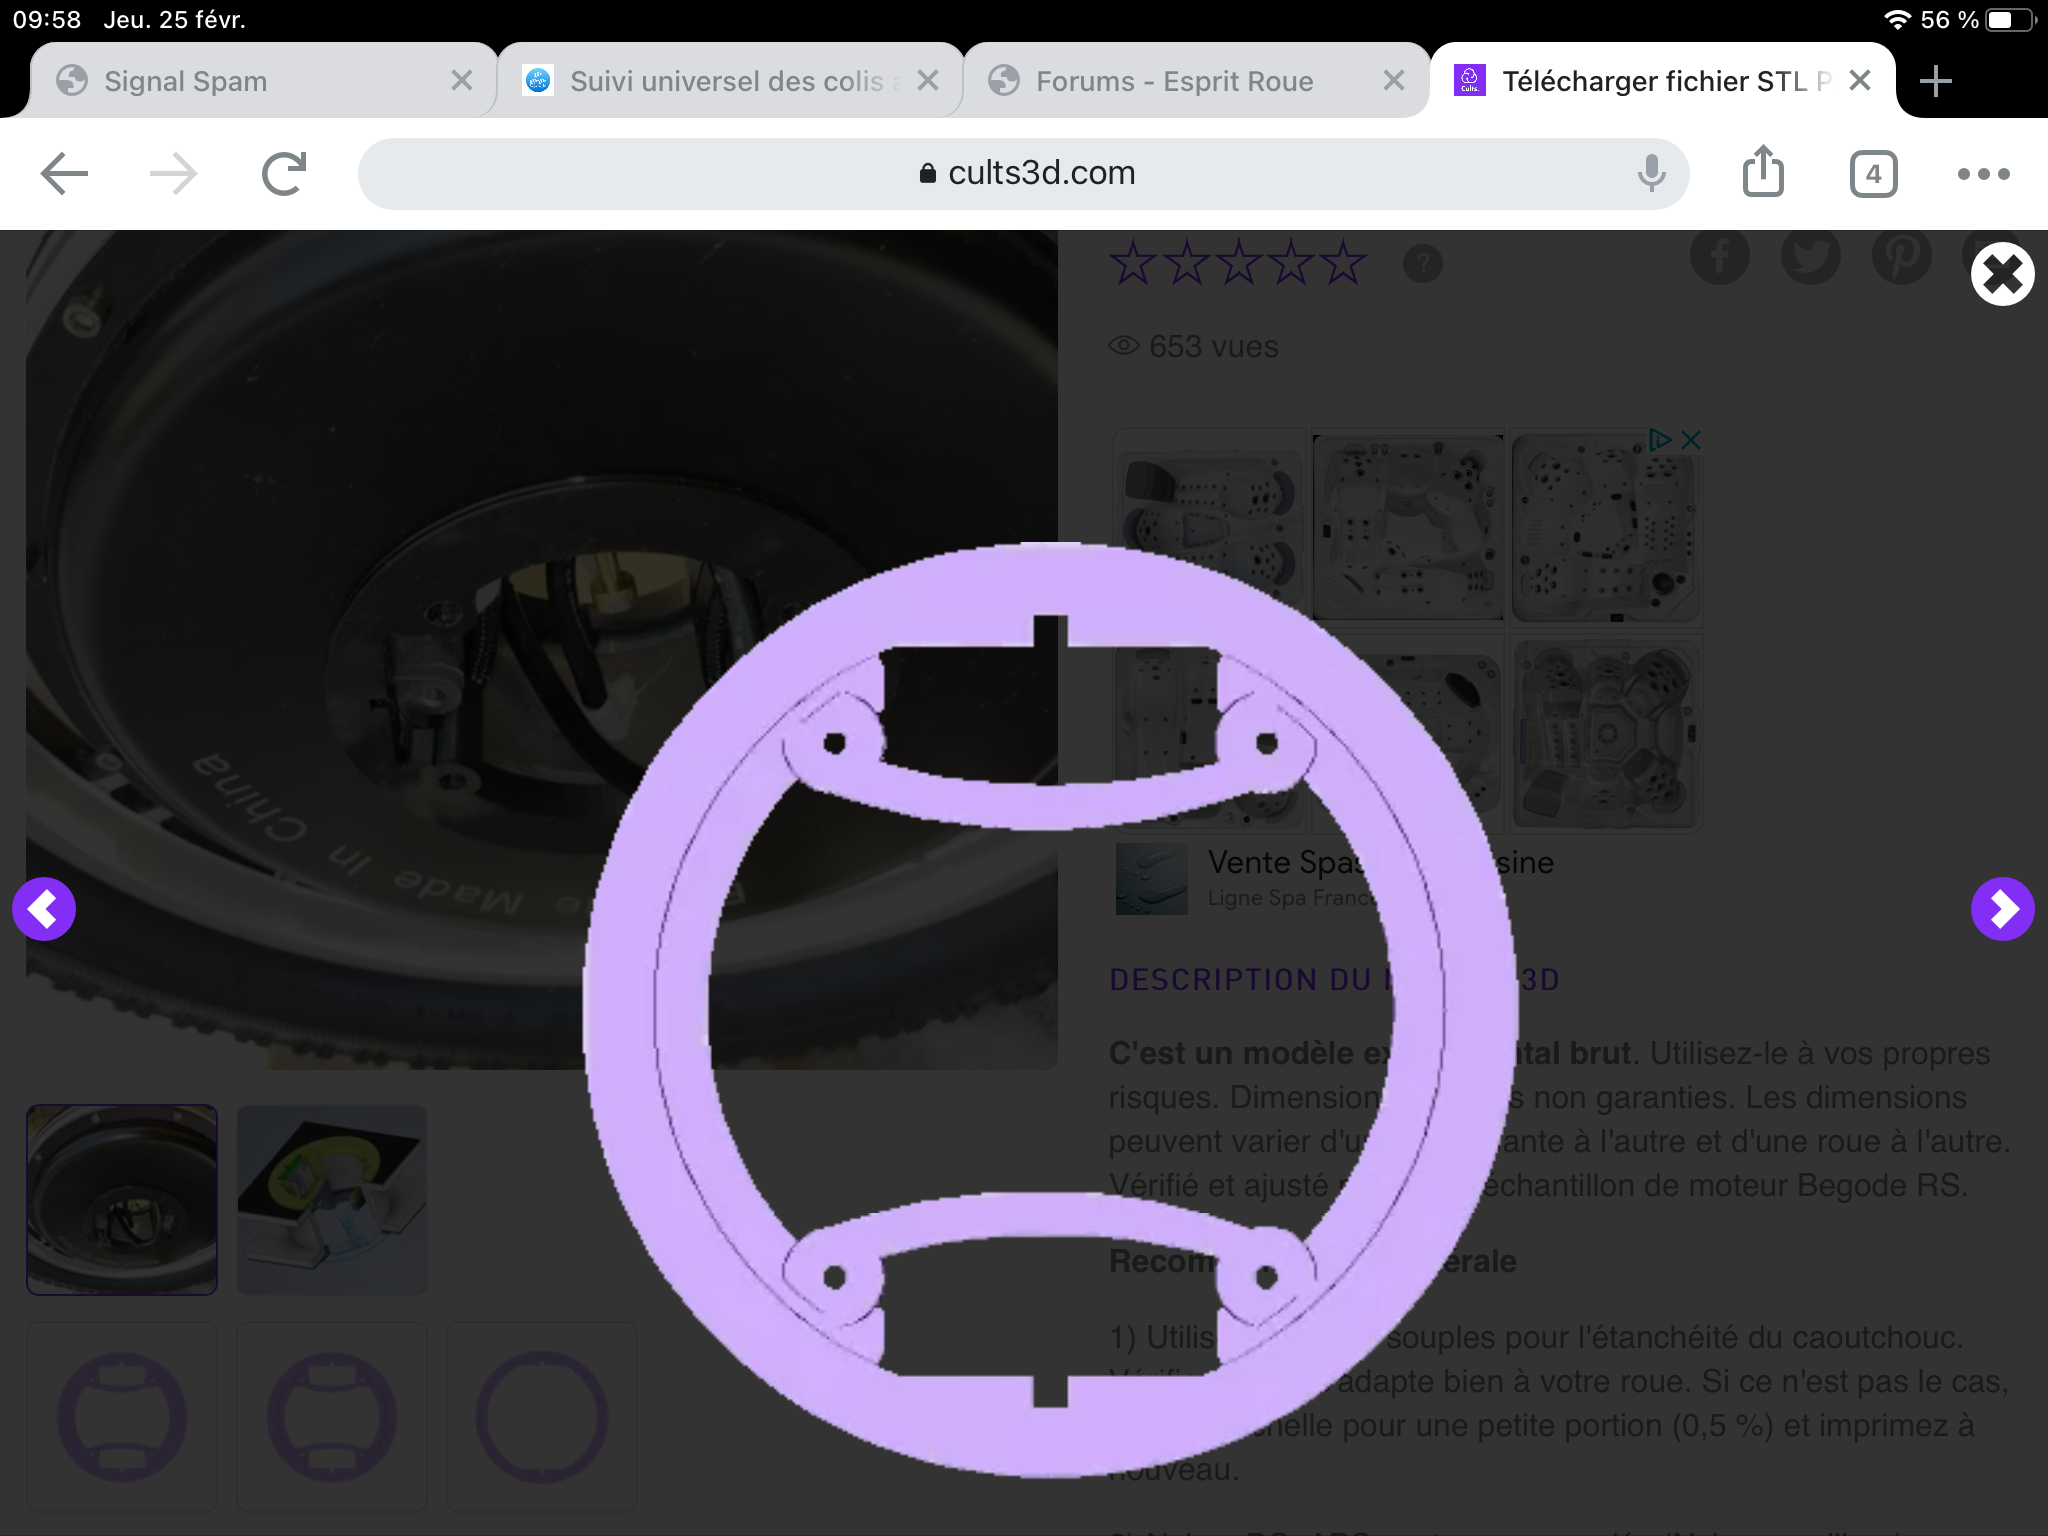Viewport: 2048px width, 1536px height.
Task: Share on Twitter icon
Action: point(1811,256)
